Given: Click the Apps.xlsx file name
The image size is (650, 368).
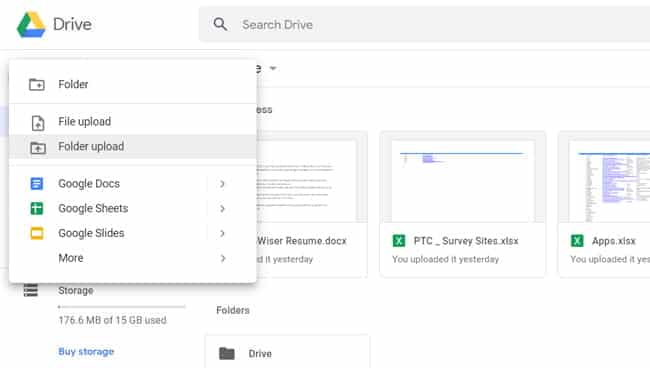Looking at the screenshot, I should pos(614,241).
